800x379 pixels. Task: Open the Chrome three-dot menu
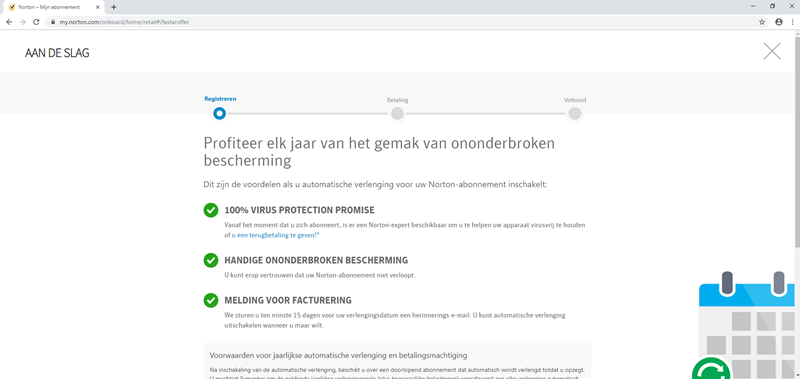coord(792,22)
